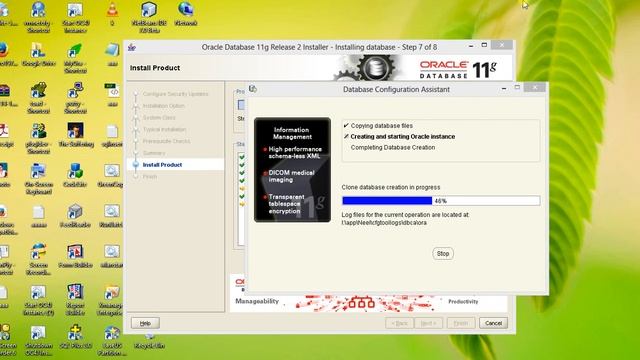Select the 'Typical Installation' step
The image size is (640, 360).
point(164,129)
